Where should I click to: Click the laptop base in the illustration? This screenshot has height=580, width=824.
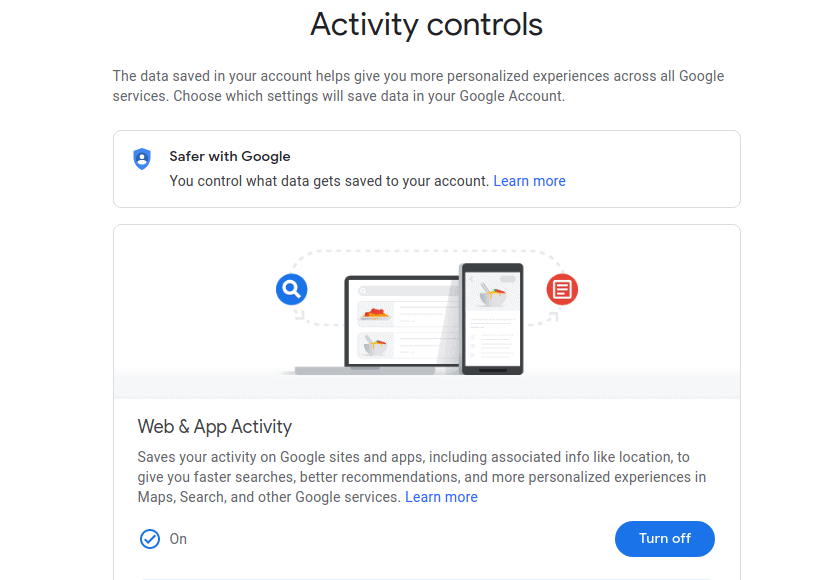tap(365, 370)
